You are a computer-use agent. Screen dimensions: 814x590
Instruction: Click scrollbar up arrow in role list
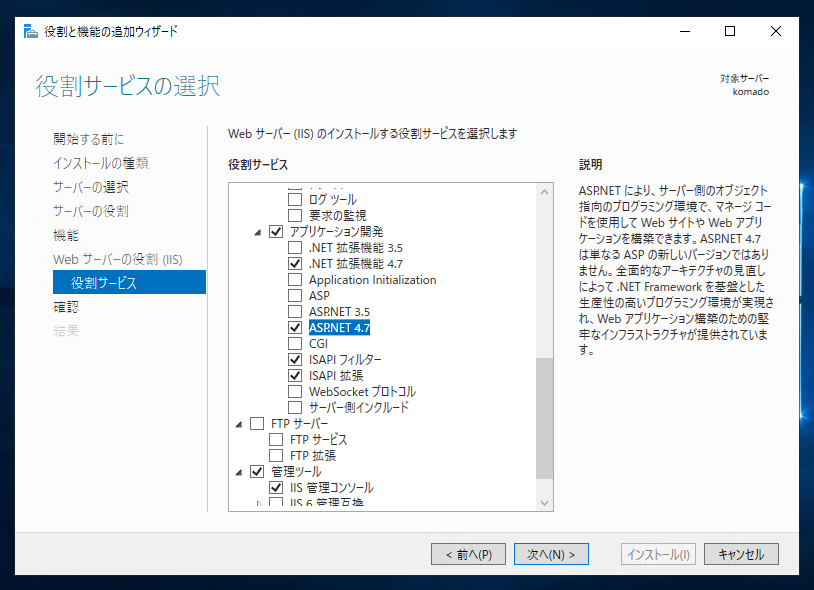(545, 192)
